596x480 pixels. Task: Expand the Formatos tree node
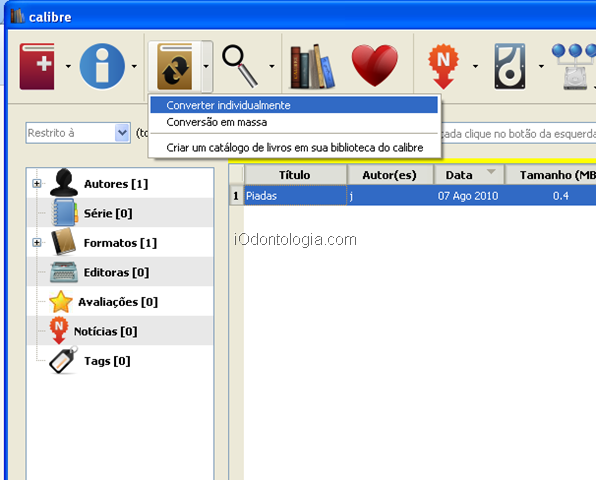pos(36,242)
